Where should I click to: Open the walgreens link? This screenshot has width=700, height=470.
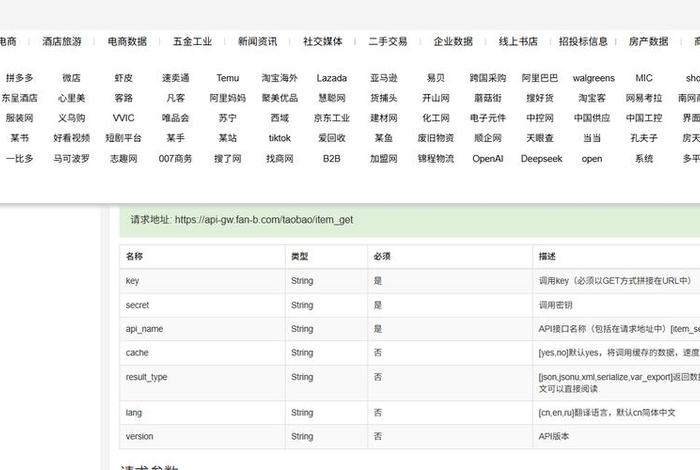593,78
